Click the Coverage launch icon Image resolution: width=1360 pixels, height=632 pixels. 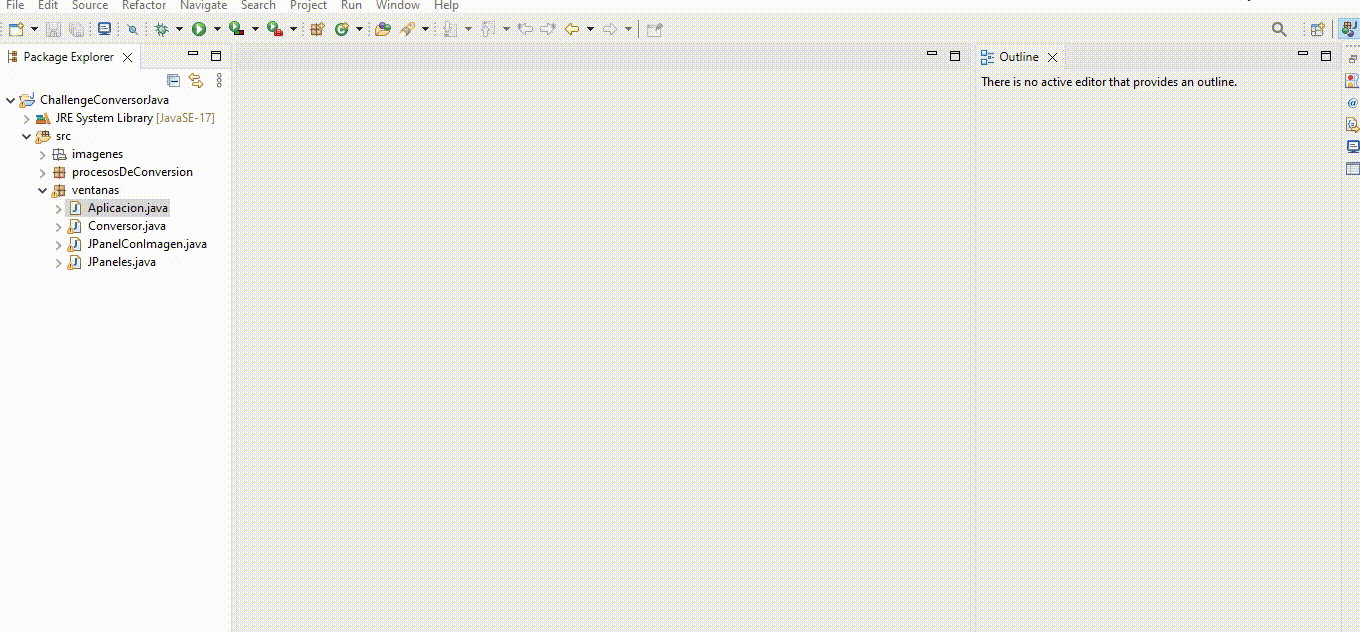tap(237, 29)
